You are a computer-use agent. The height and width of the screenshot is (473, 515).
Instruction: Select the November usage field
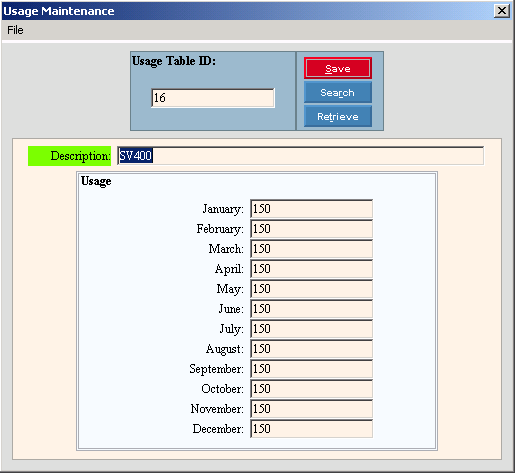coord(311,409)
